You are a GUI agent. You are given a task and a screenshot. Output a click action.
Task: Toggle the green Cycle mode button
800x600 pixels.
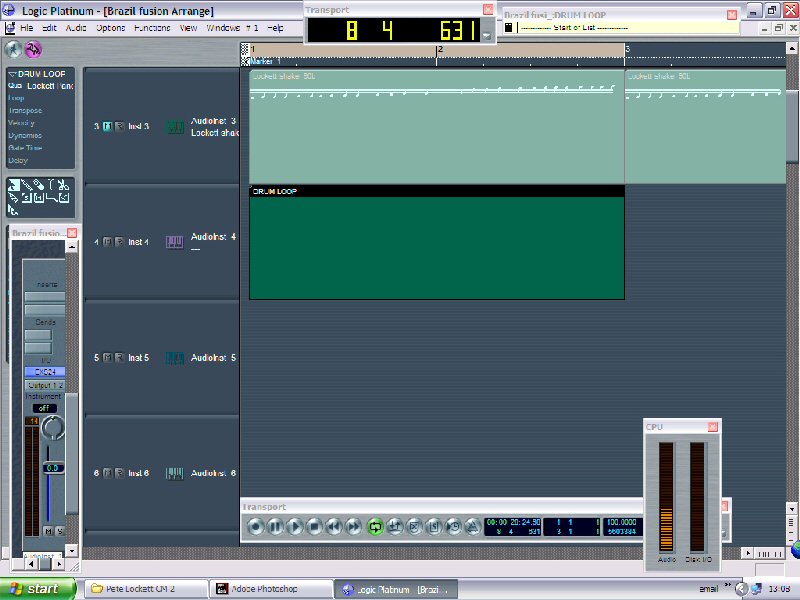click(375, 525)
